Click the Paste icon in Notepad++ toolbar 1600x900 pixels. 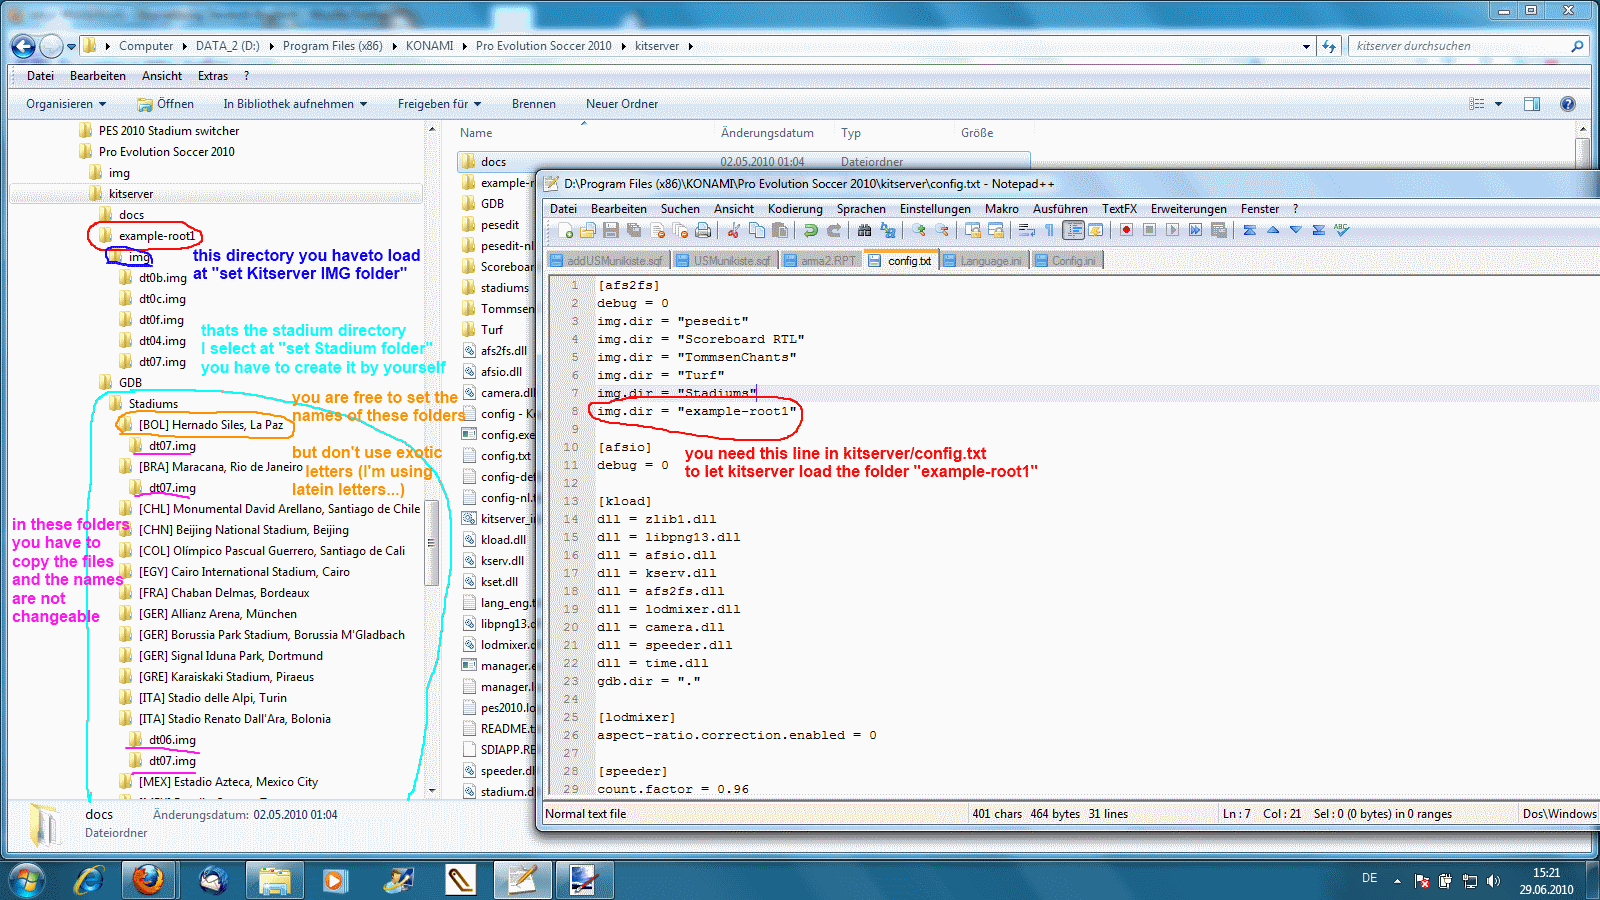[x=780, y=230]
